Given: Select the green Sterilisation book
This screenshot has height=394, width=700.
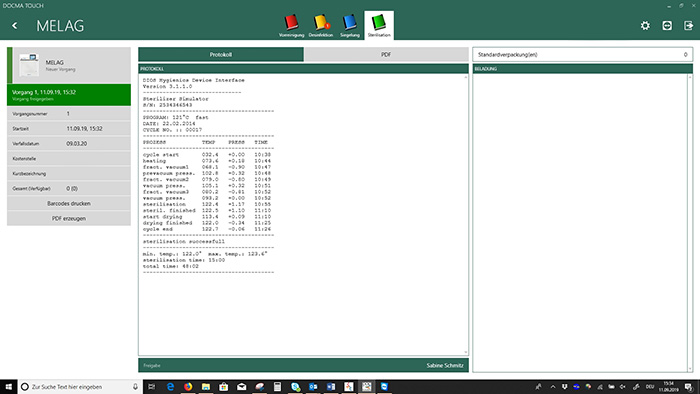Looking at the screenshot, I should [379, 25].
